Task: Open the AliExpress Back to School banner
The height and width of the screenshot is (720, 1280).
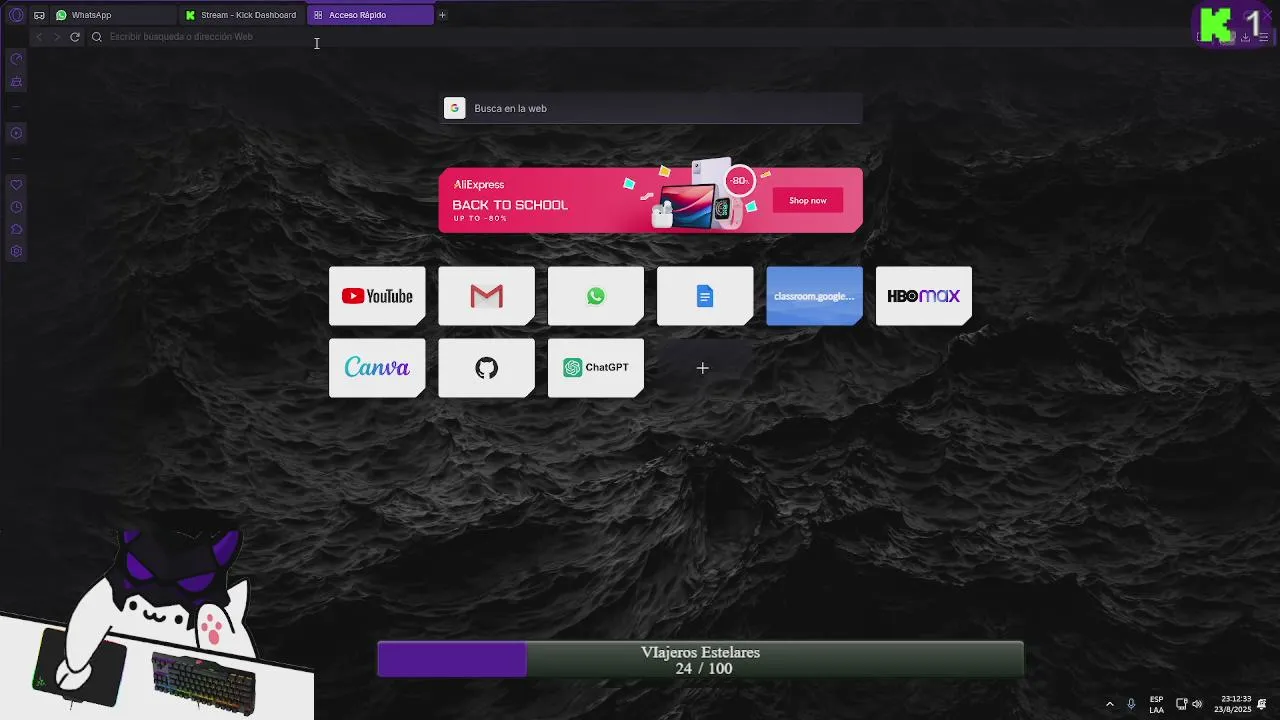Action: [x=650, y=200]
